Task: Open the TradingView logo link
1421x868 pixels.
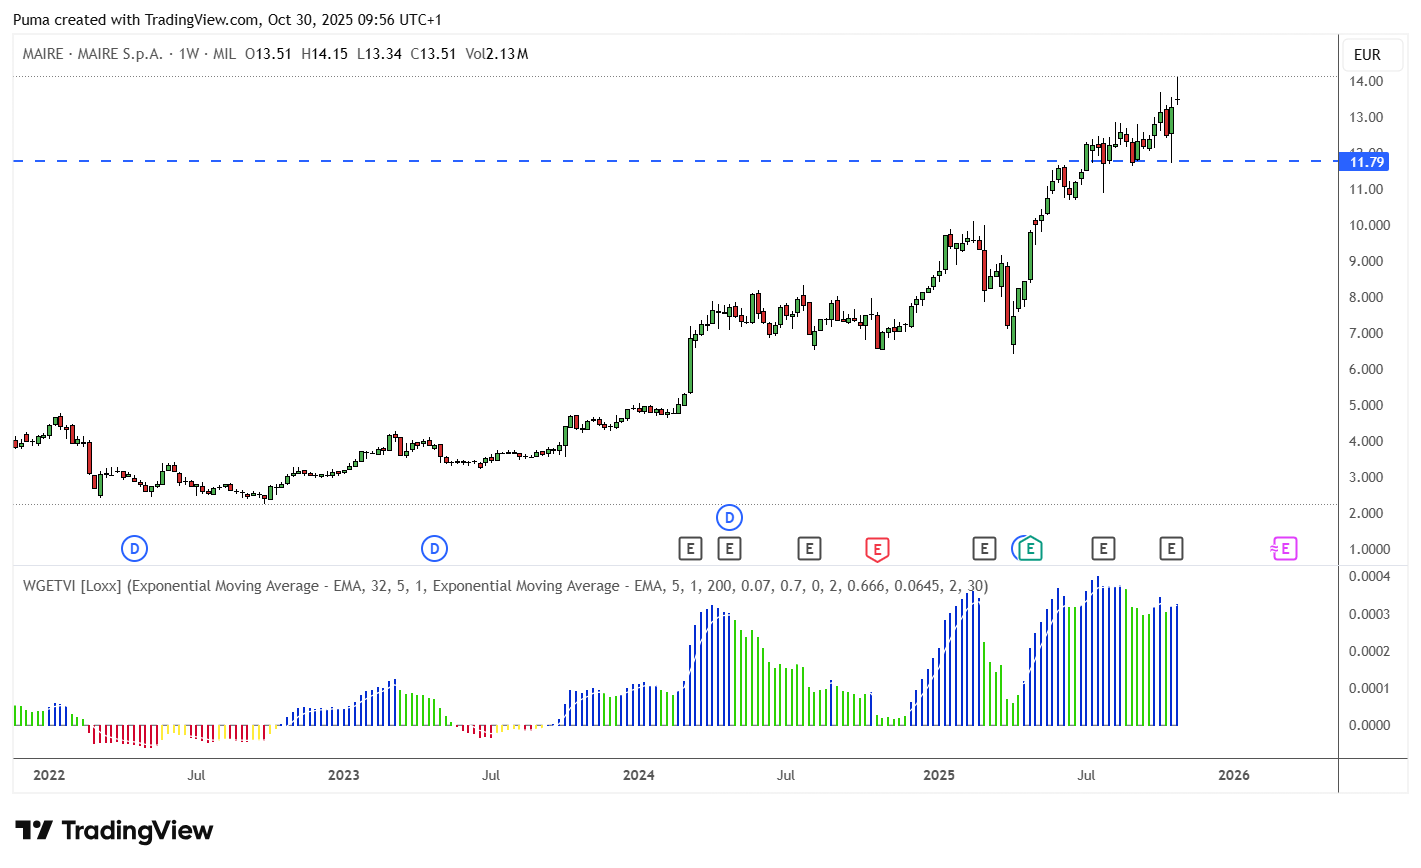Action: pyautogui.click(x=114, y=831)
